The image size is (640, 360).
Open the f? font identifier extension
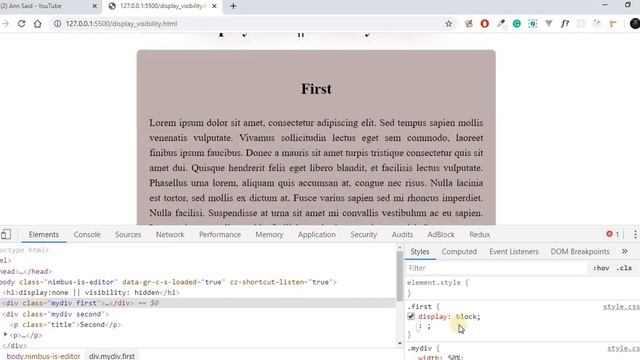click(565, 24)
